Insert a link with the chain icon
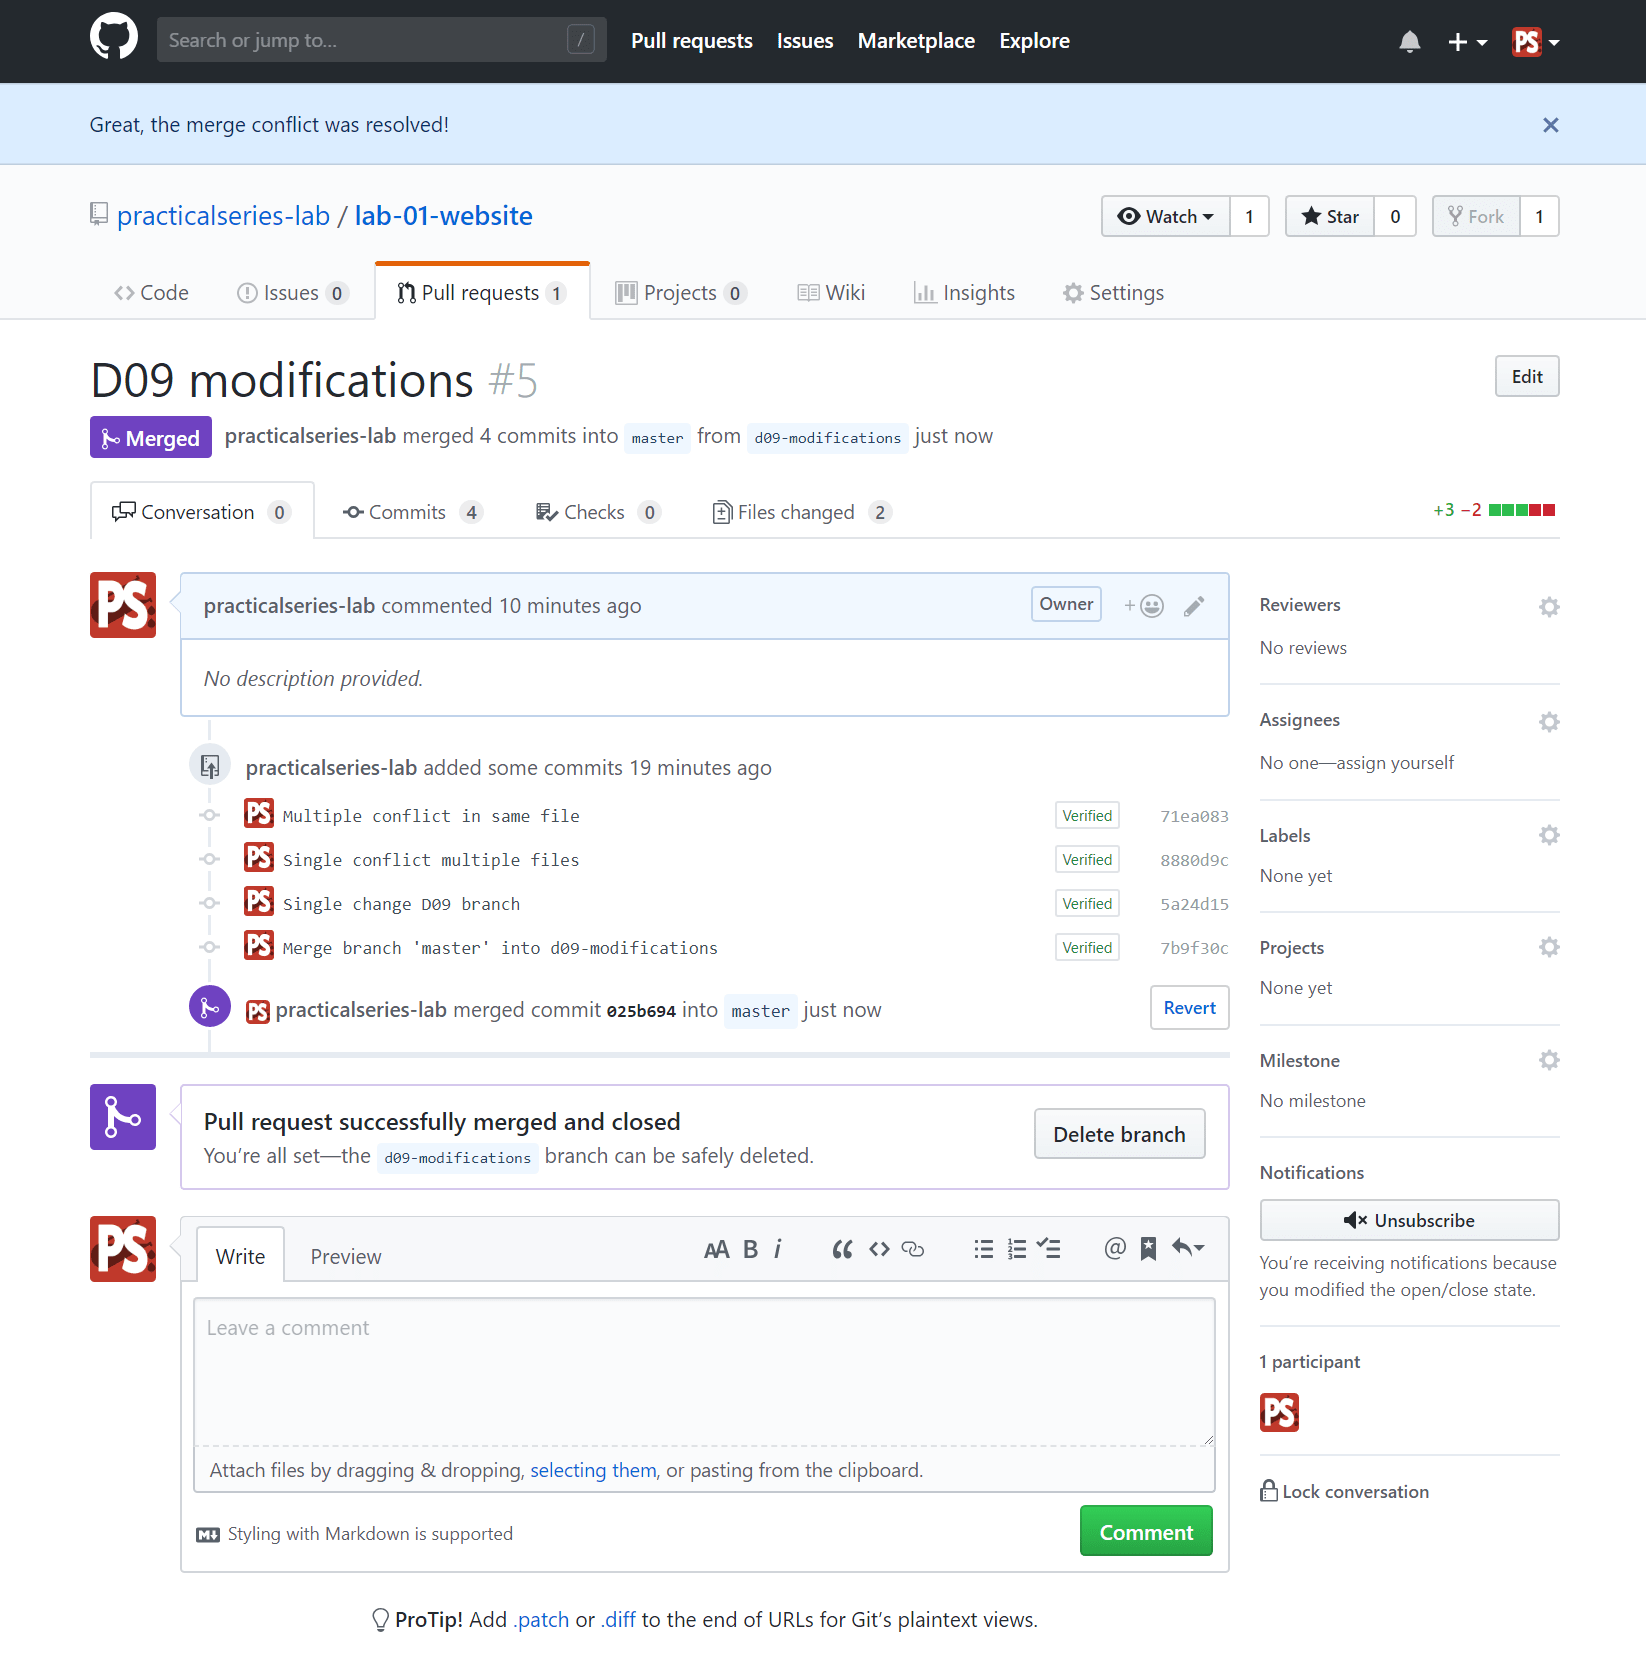 [x=913, y=1250]
